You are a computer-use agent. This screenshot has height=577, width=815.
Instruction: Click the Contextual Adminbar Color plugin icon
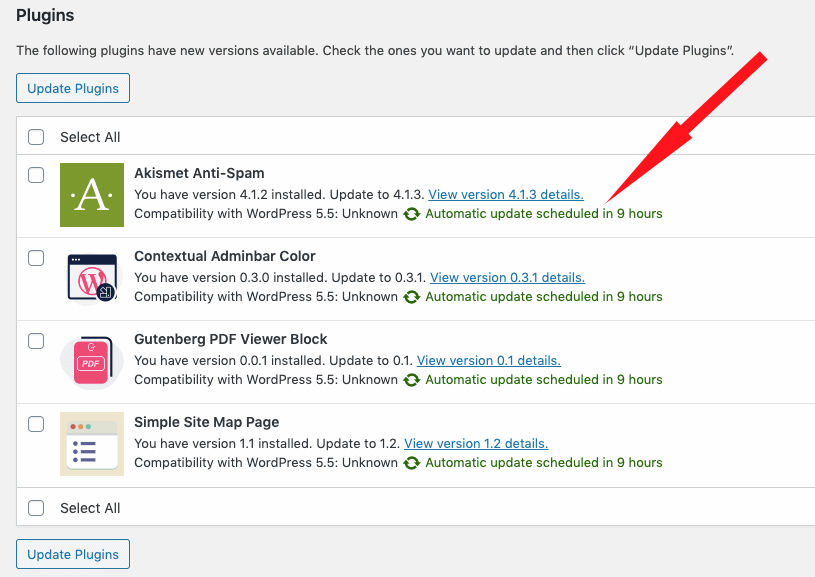(x=92, y=278)
